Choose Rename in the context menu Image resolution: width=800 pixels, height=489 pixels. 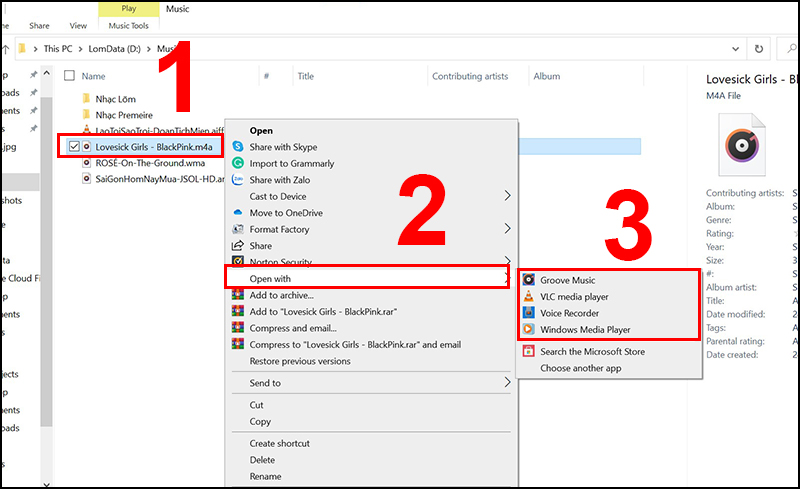click(x=265, y=476)
